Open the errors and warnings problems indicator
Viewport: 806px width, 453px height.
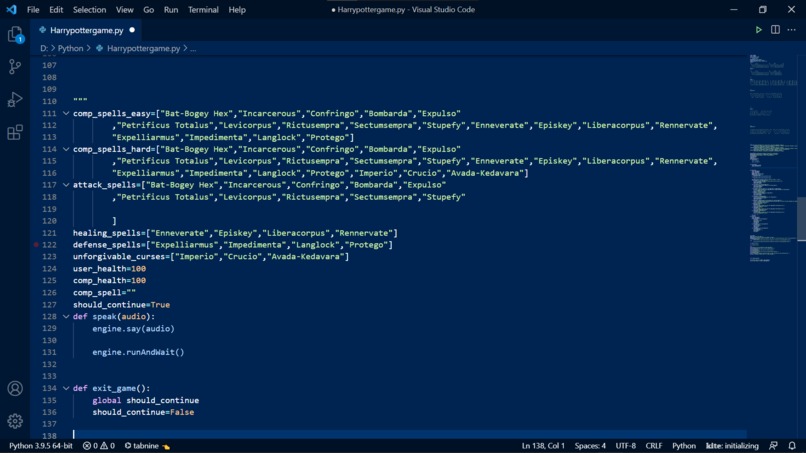99,446
